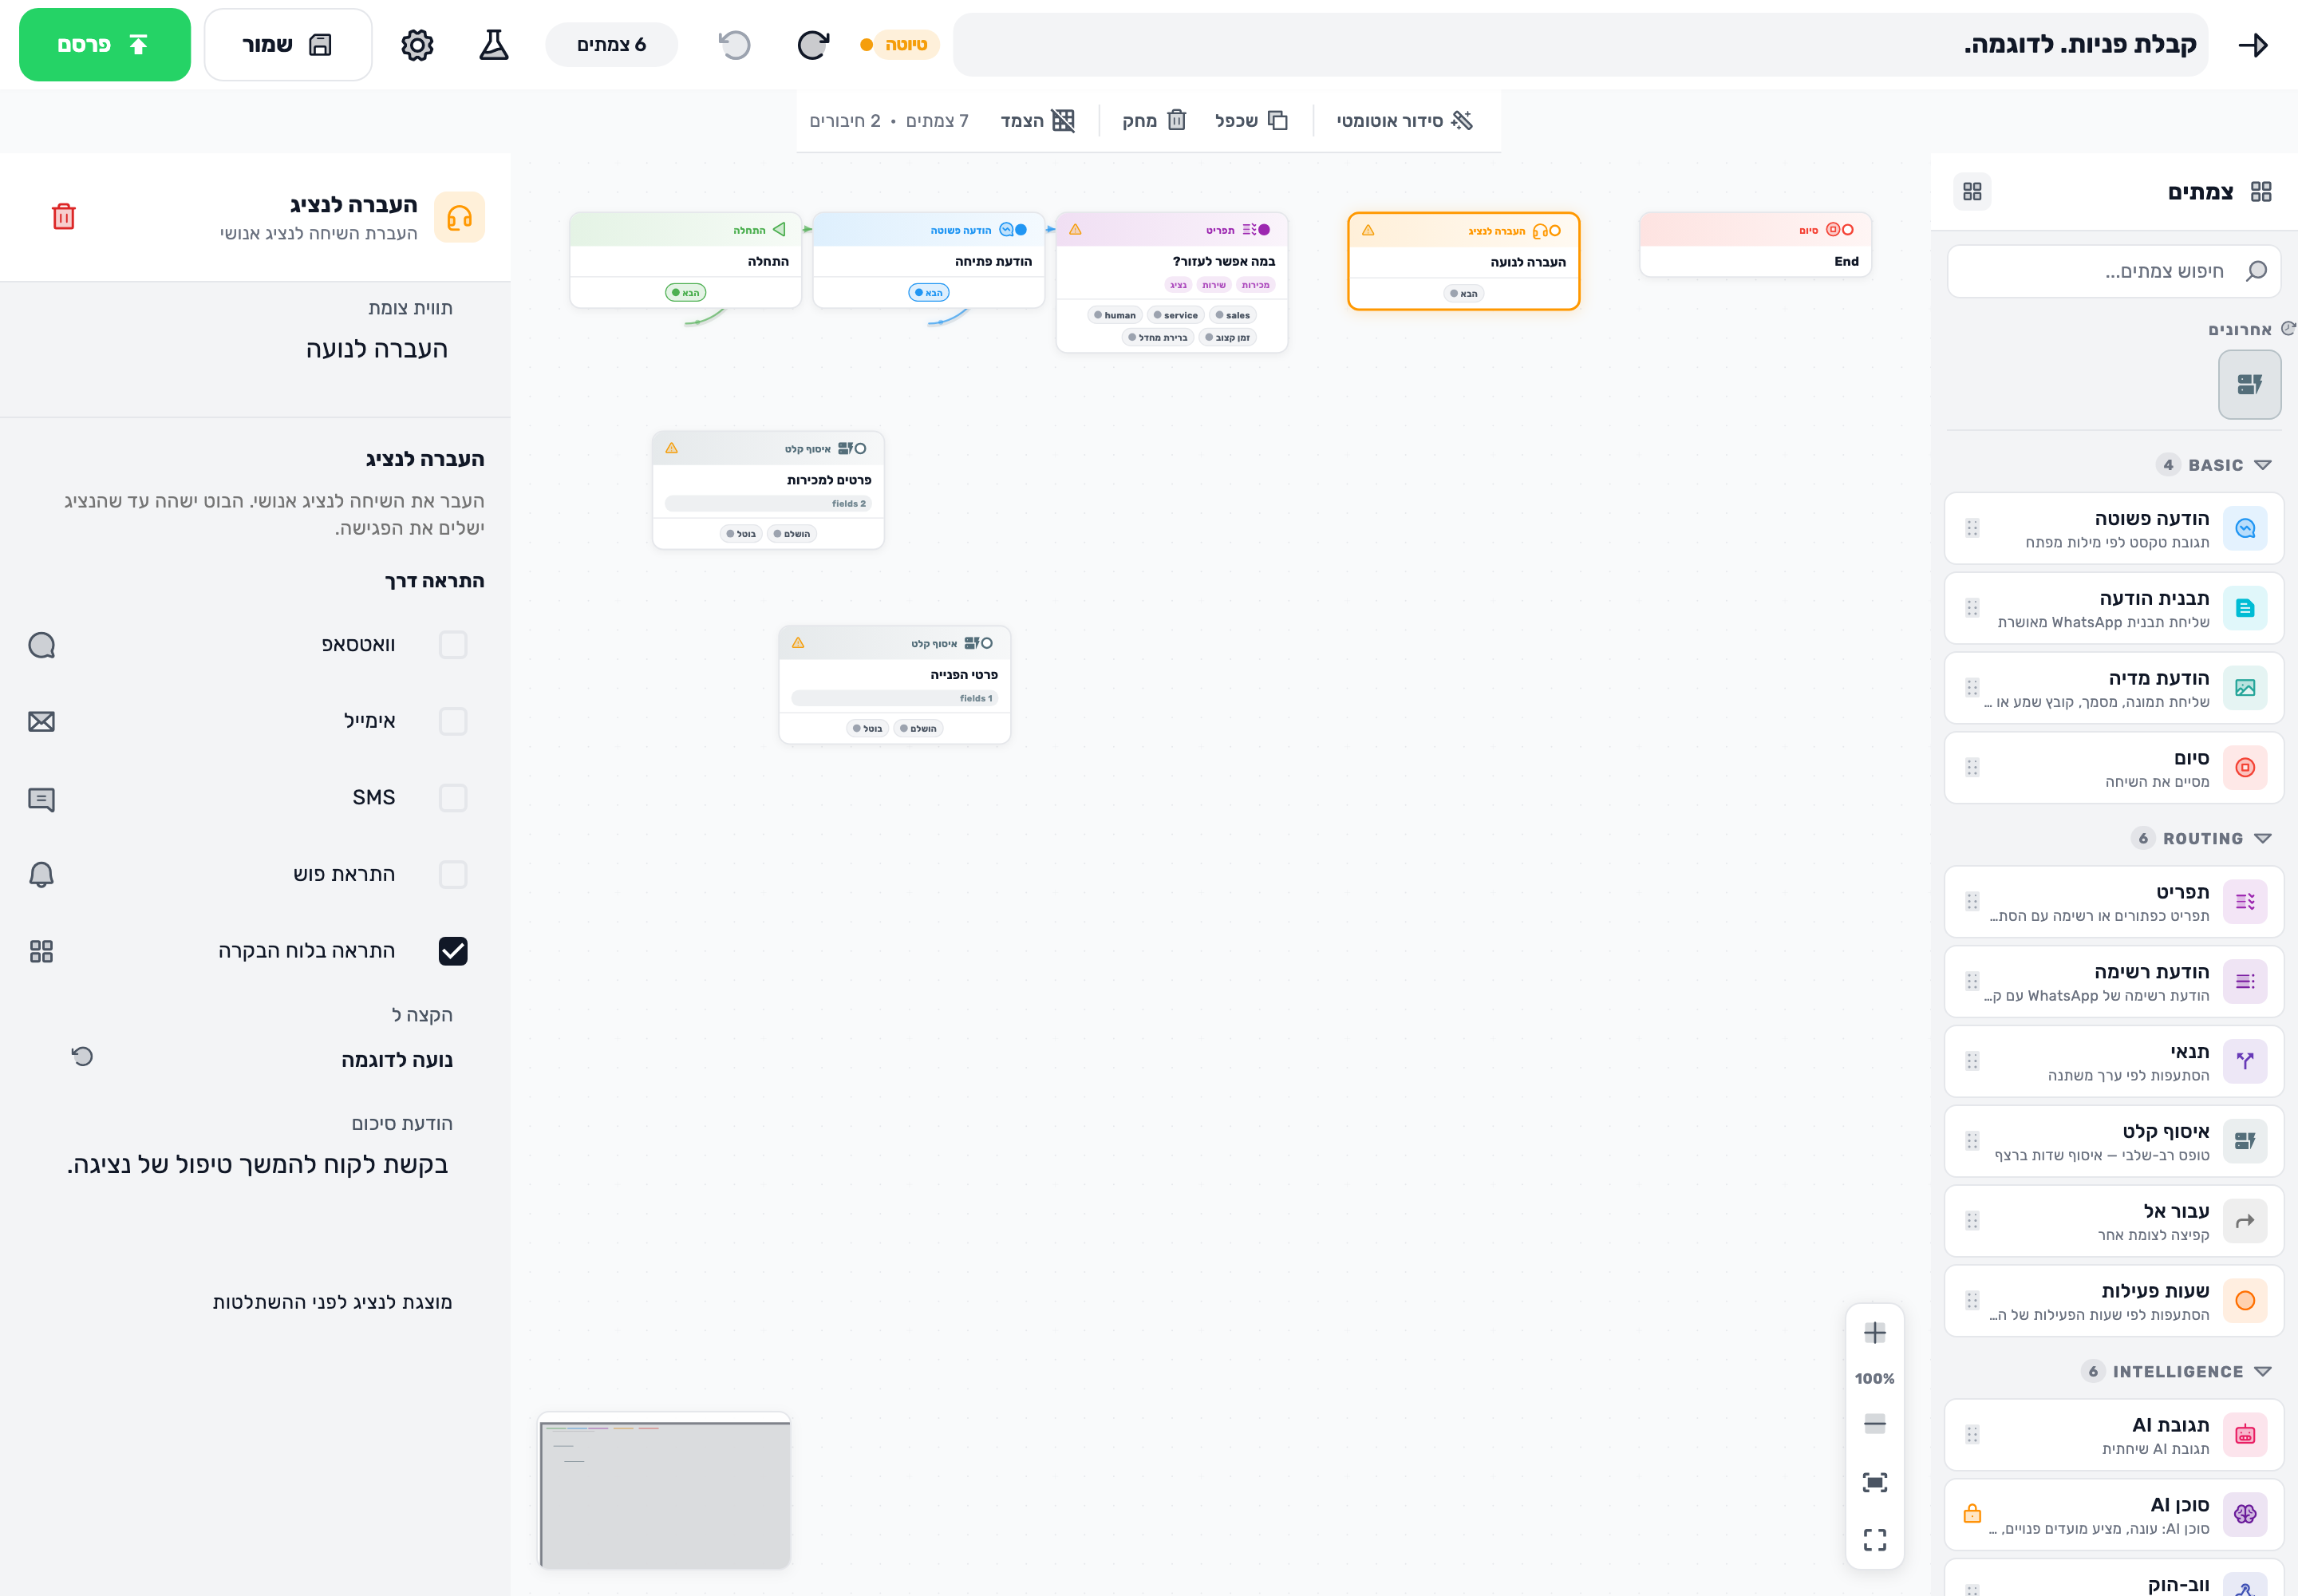This screenshot has width=2298, height=1596.
Task: Collapse the INTELLIGENCE nodes section
Action: (2262, 1372)
